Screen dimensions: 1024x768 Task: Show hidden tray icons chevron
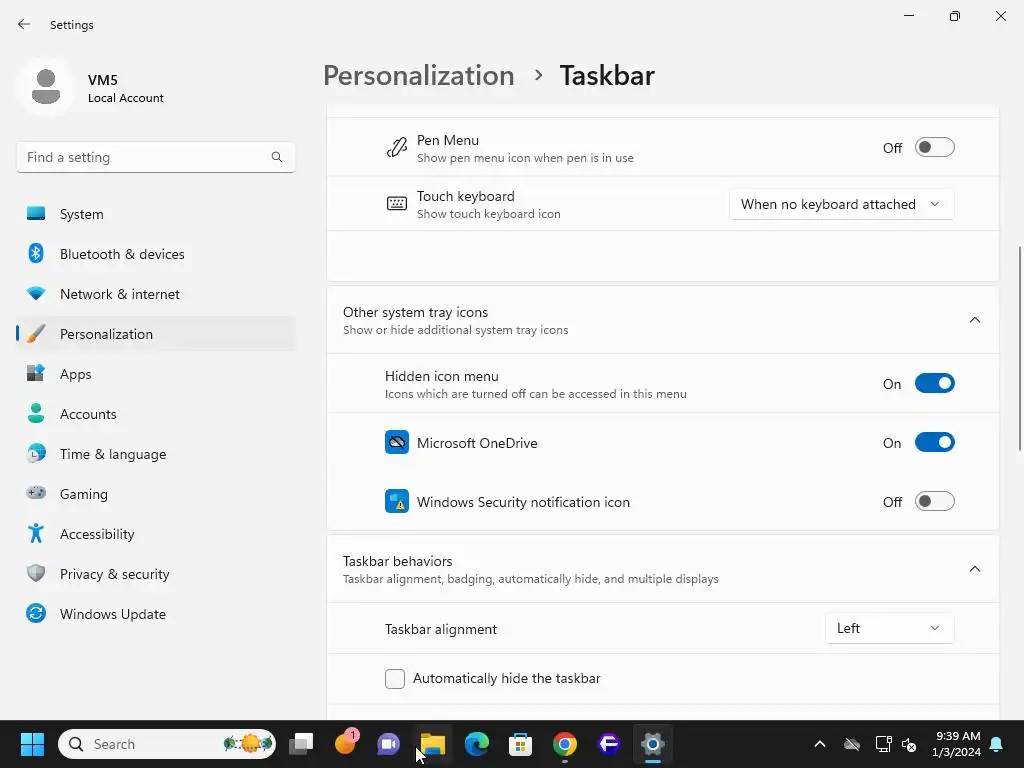coord(820,744)
